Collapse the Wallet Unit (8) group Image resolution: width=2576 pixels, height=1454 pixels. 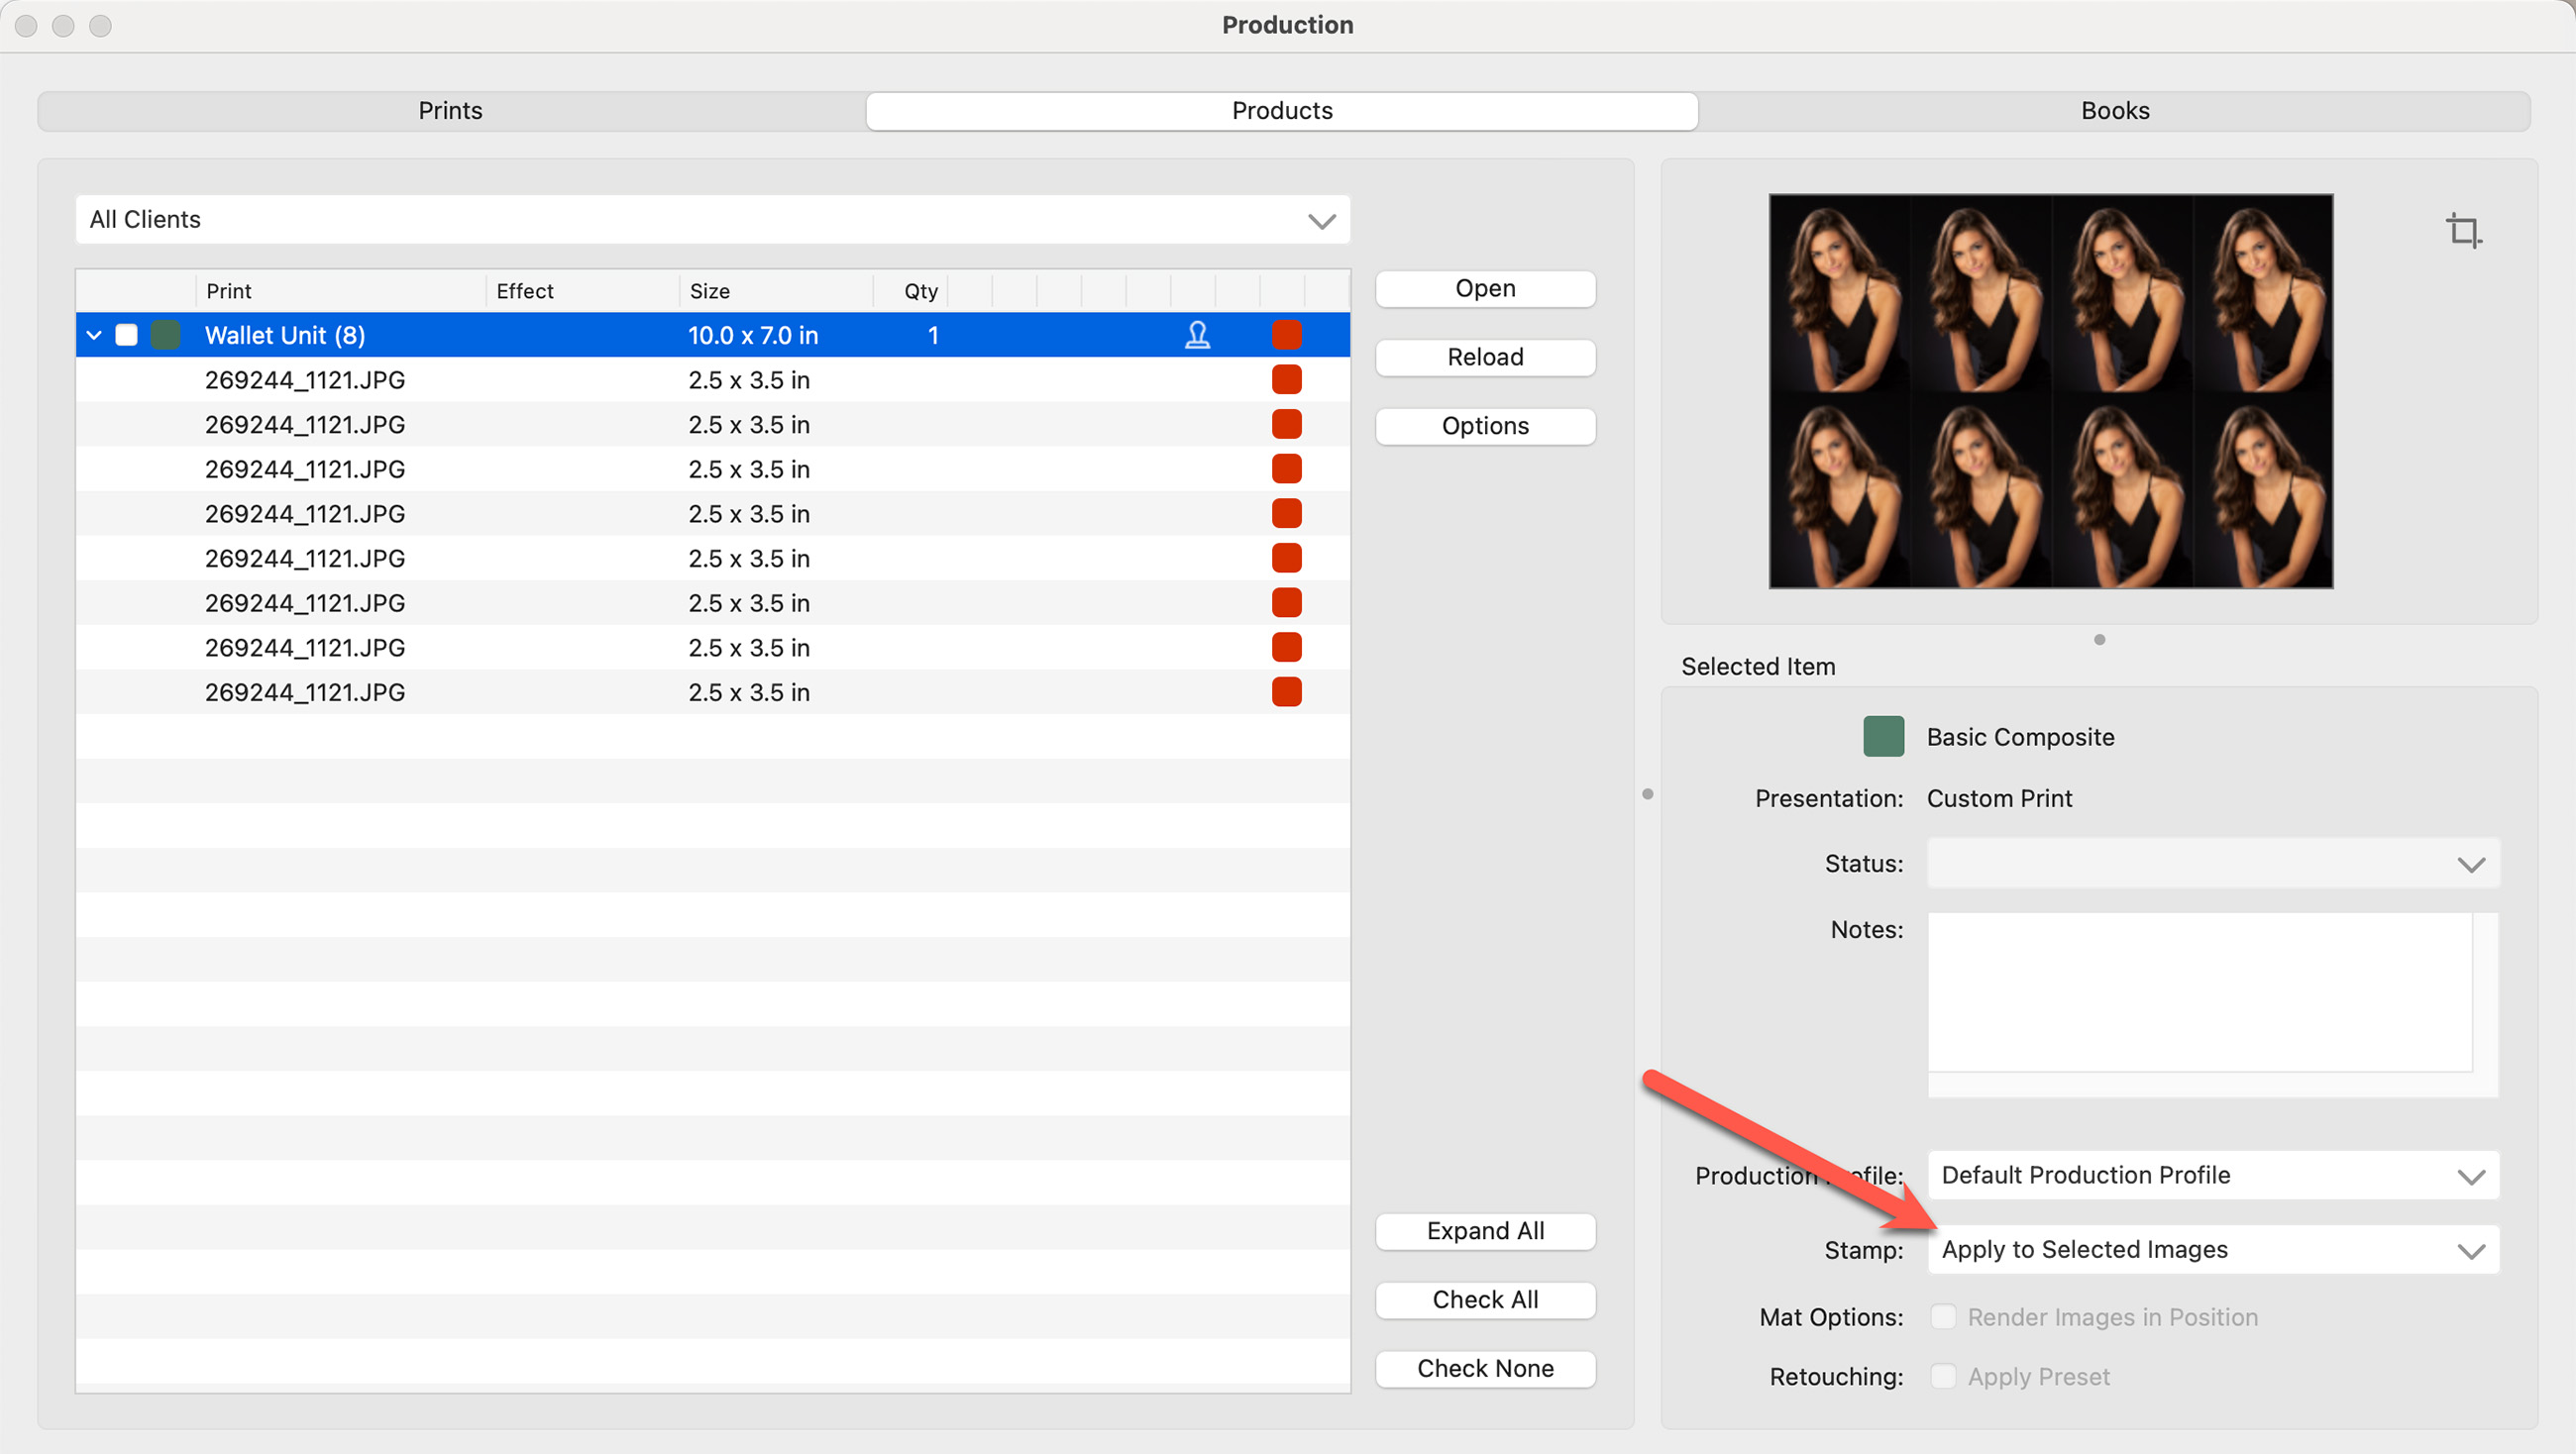[x=94, y=335]
